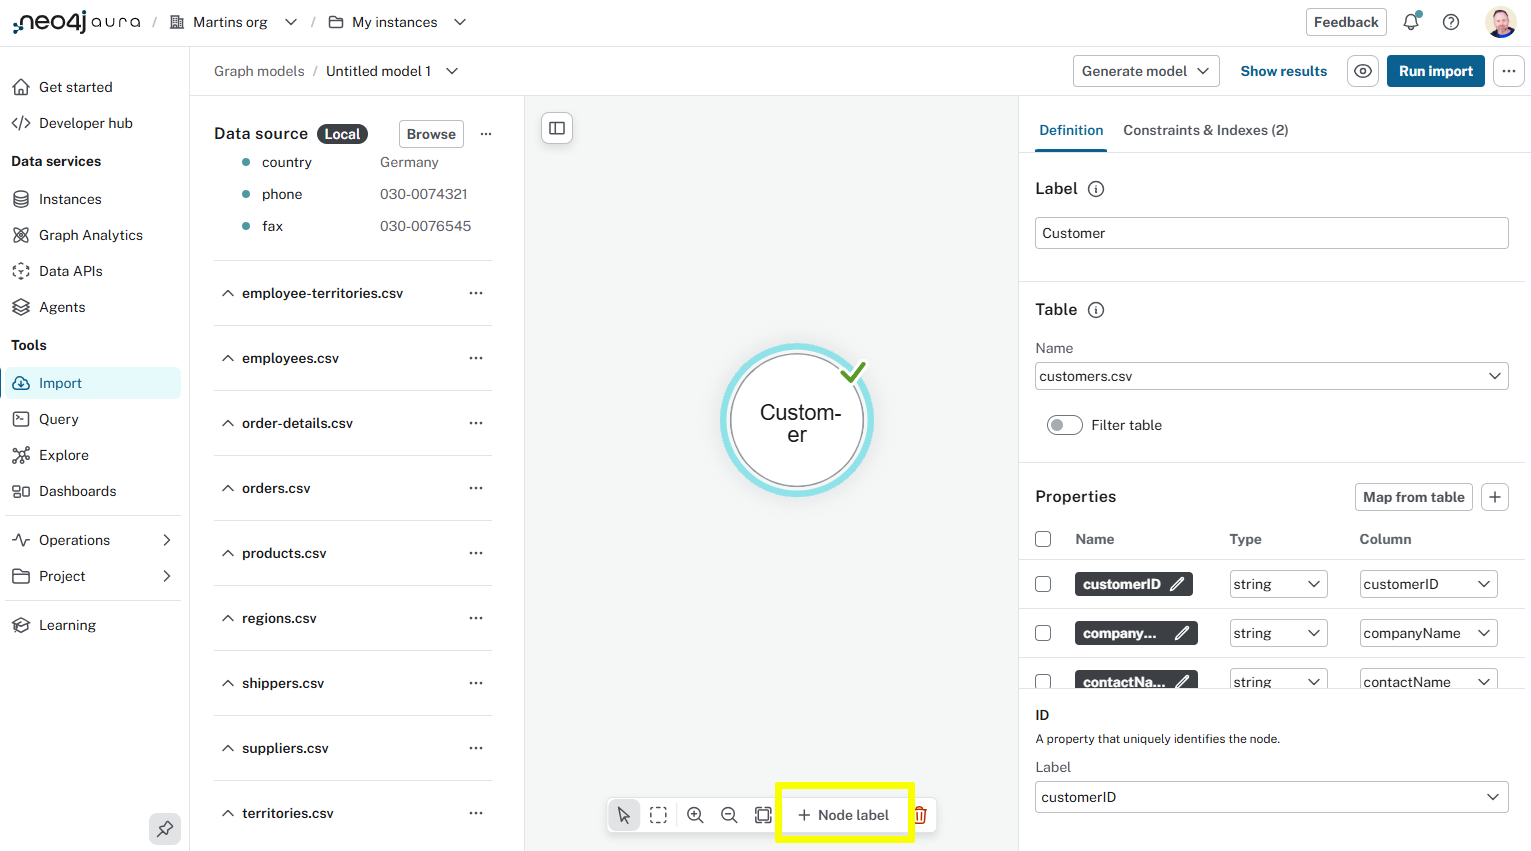The width and height of the screenshot is (1531, 851).
Task: Open the Table name dropdown showing customers.csv
Action: coord(1270,375)
